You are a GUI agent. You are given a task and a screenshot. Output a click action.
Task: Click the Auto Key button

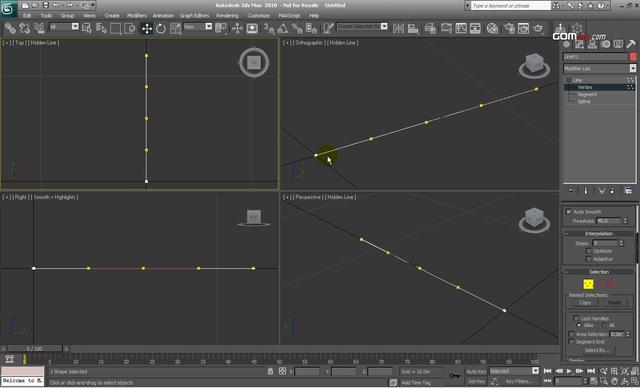point(476,372)
